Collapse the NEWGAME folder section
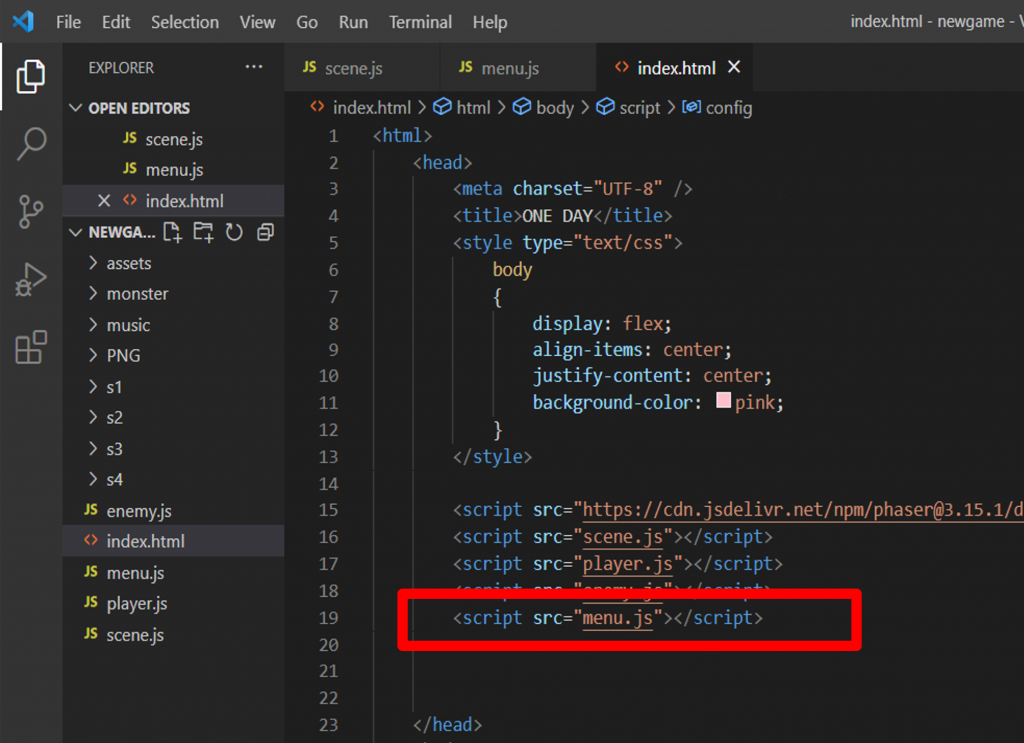The image size is (1024, 743). [76, 232]
